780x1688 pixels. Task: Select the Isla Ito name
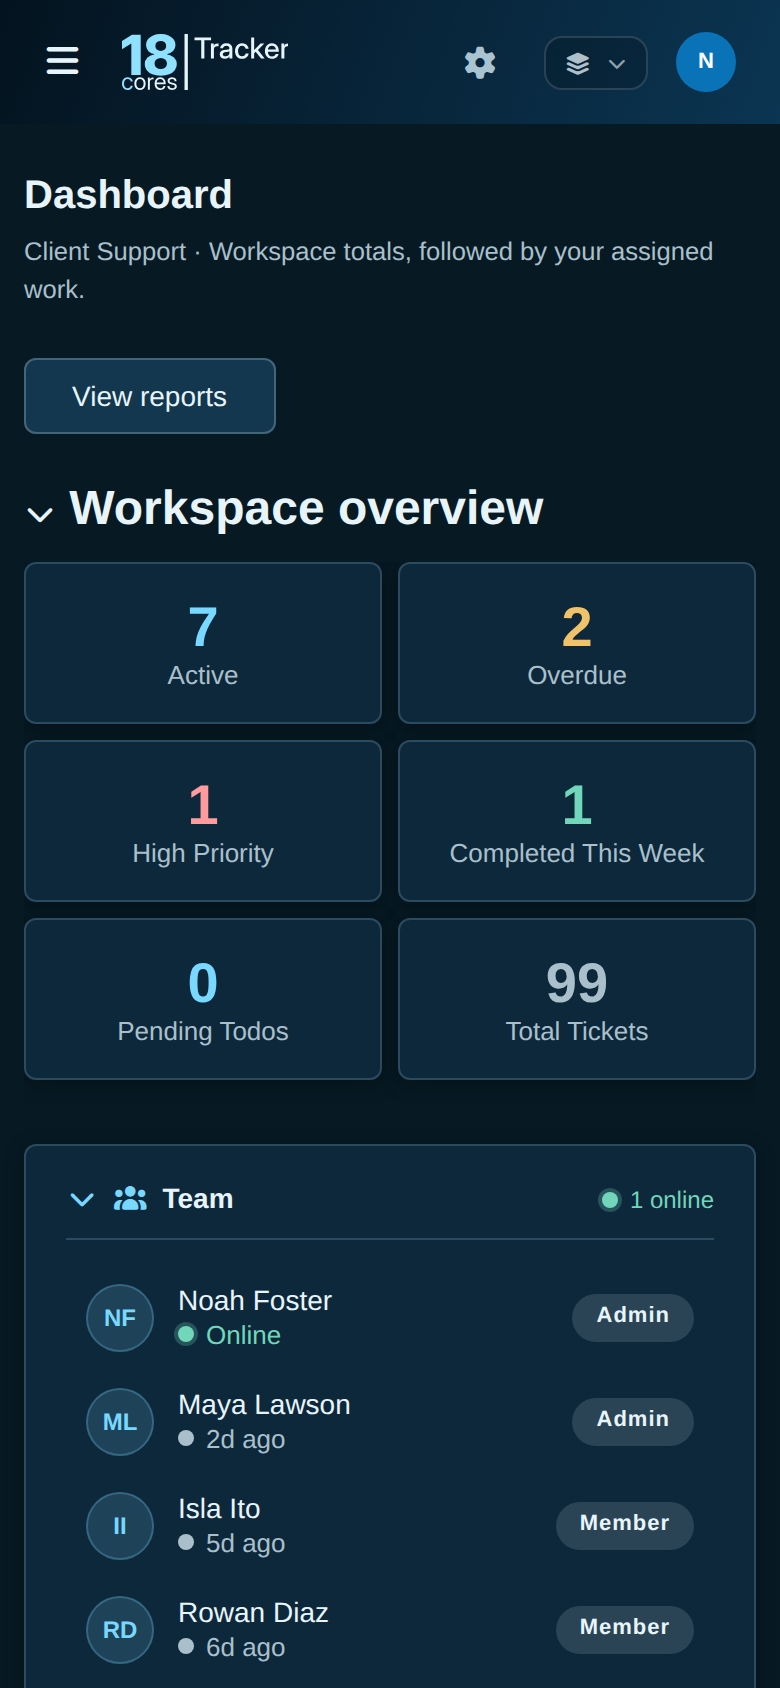click(x=219, y=1508)
